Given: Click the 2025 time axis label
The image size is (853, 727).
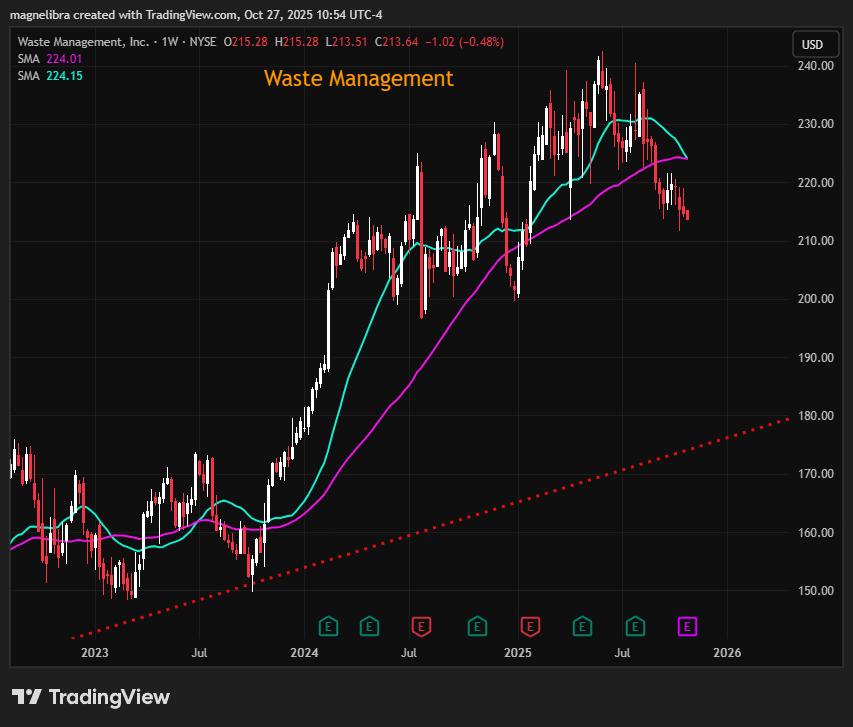Looking at the screenshot, I should [x=517, y=652].
